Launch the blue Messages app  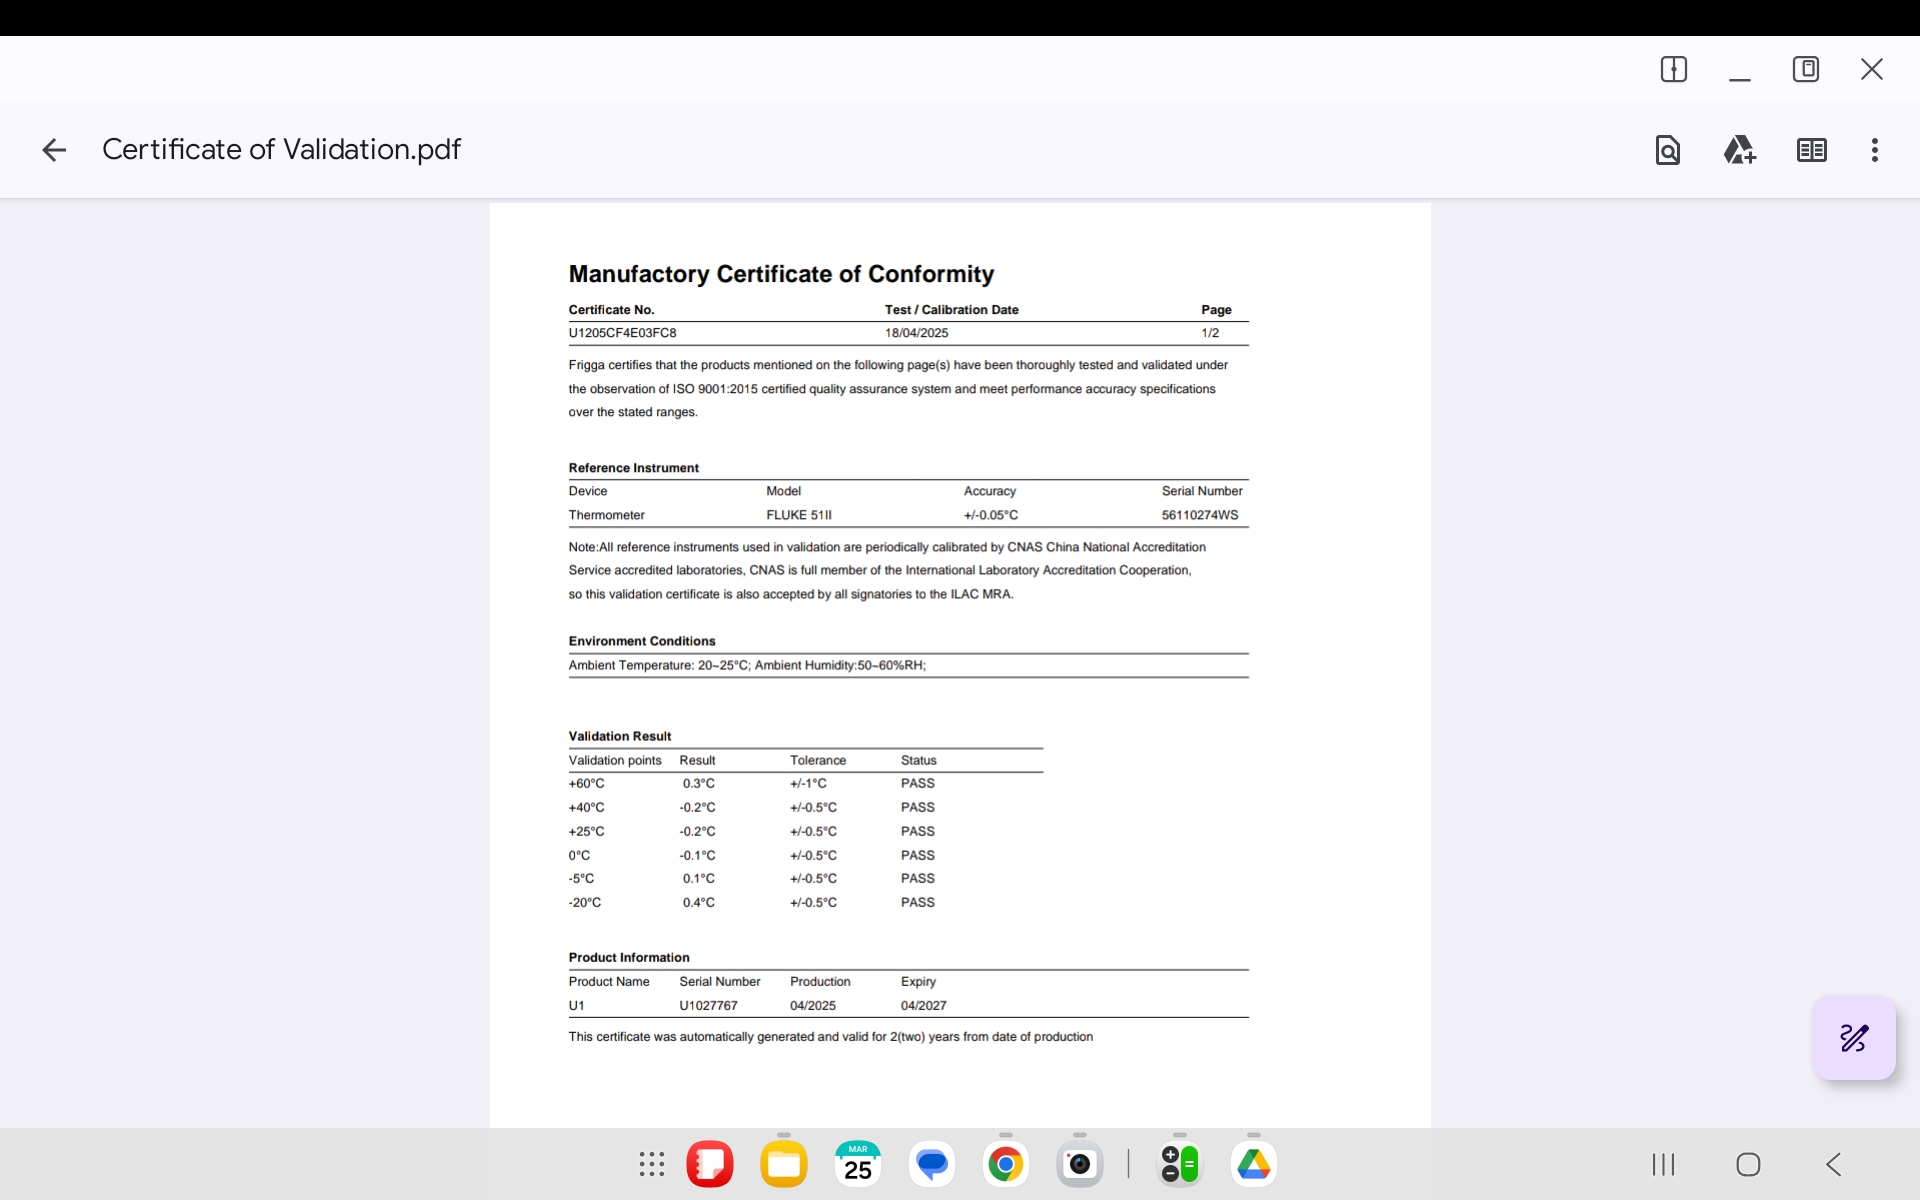click(x=932, y=1164)
